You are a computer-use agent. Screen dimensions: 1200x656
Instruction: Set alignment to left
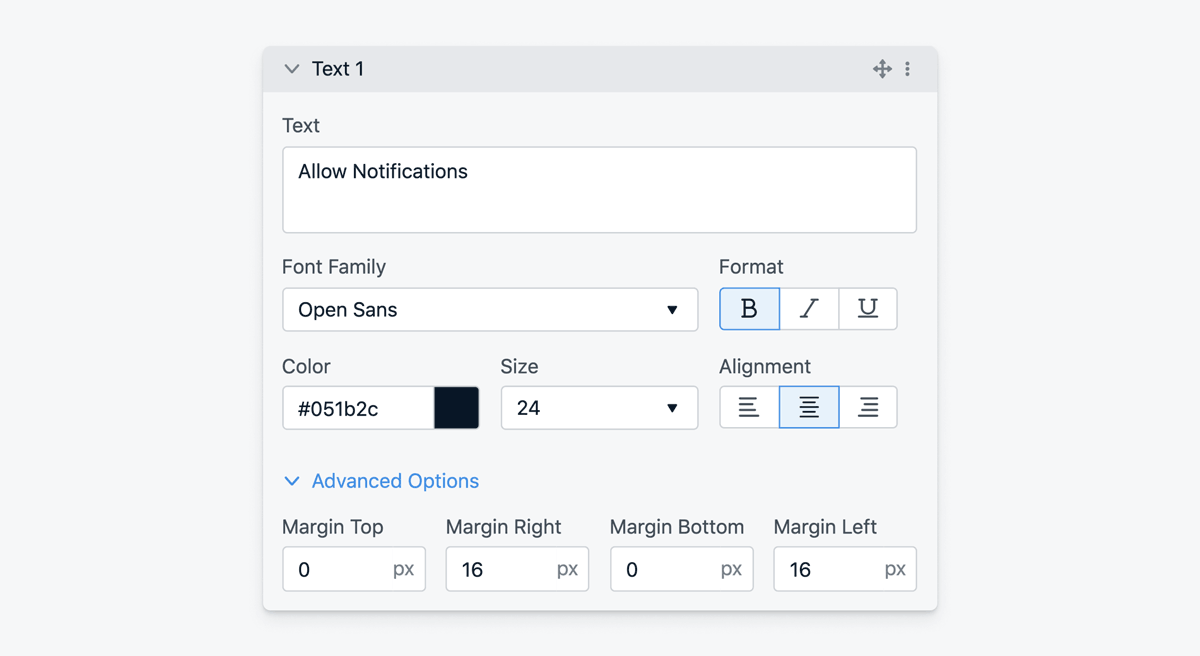[749, 407]
